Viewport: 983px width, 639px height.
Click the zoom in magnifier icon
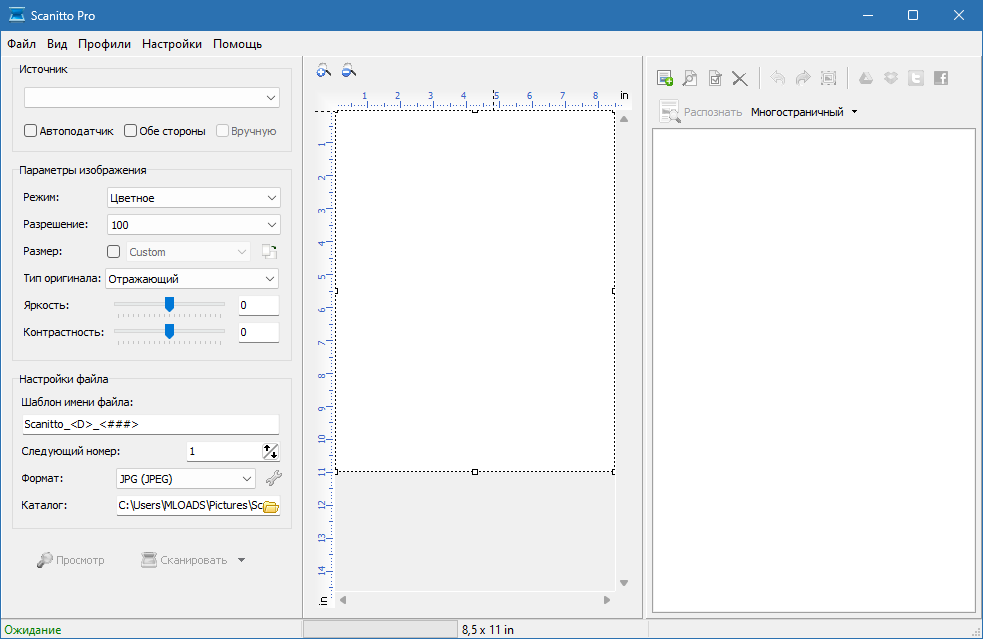point(323,70)
